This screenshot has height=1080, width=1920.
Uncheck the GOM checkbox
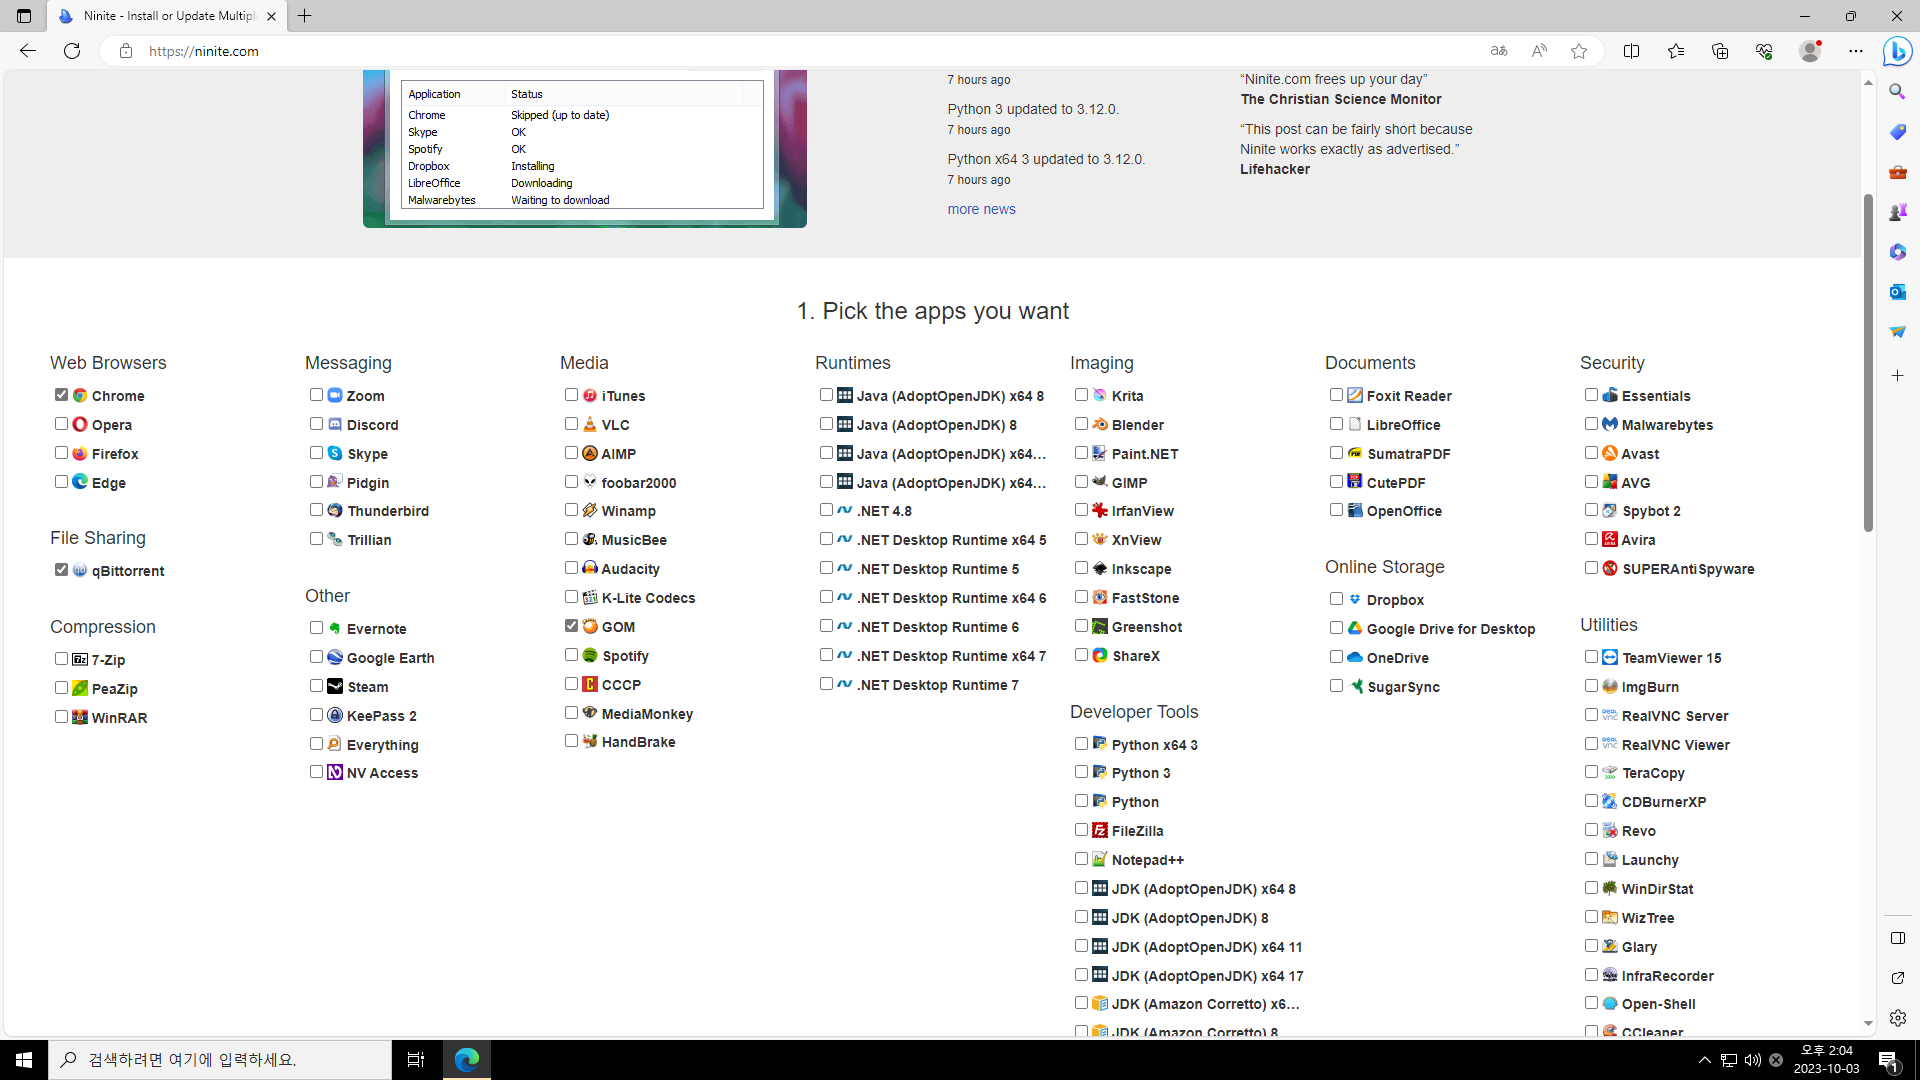tap(572, 626)
